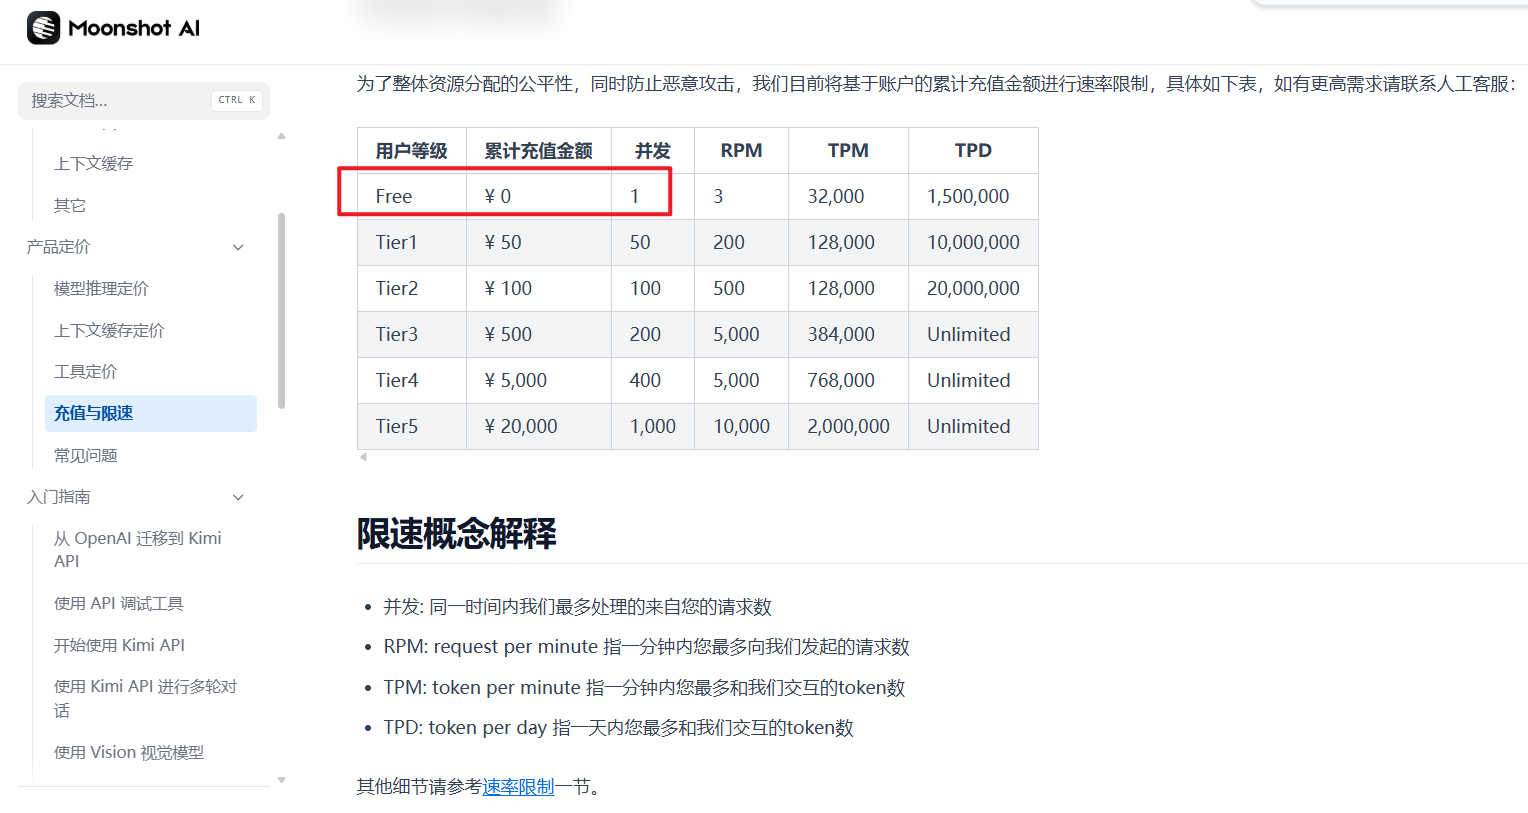Click the table horizontal scroll left arrow

click(x=363, y=457)
